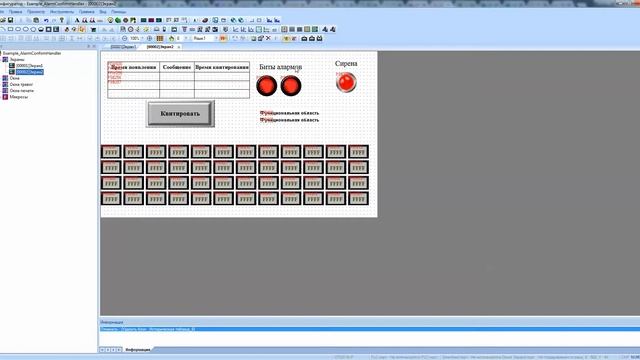
Task: Select the Сирена lamp on canvas
Action: point(346,82)
